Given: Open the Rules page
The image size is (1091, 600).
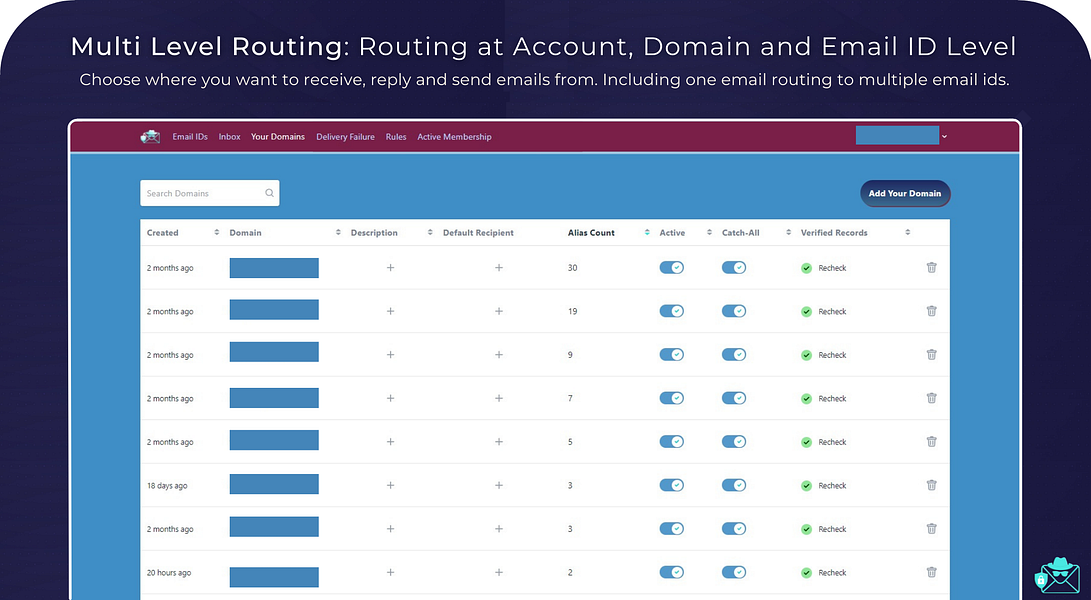Looking at the screenshot, I should [x=396, y=137].
